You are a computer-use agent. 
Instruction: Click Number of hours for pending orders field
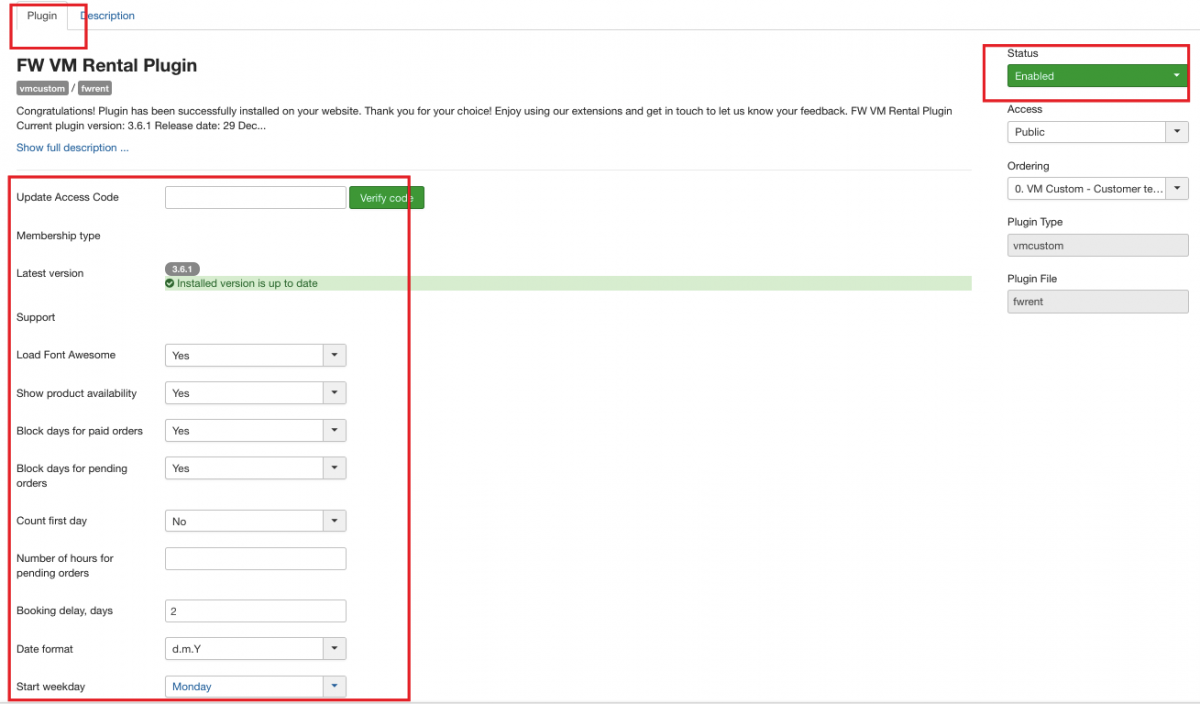255,559
